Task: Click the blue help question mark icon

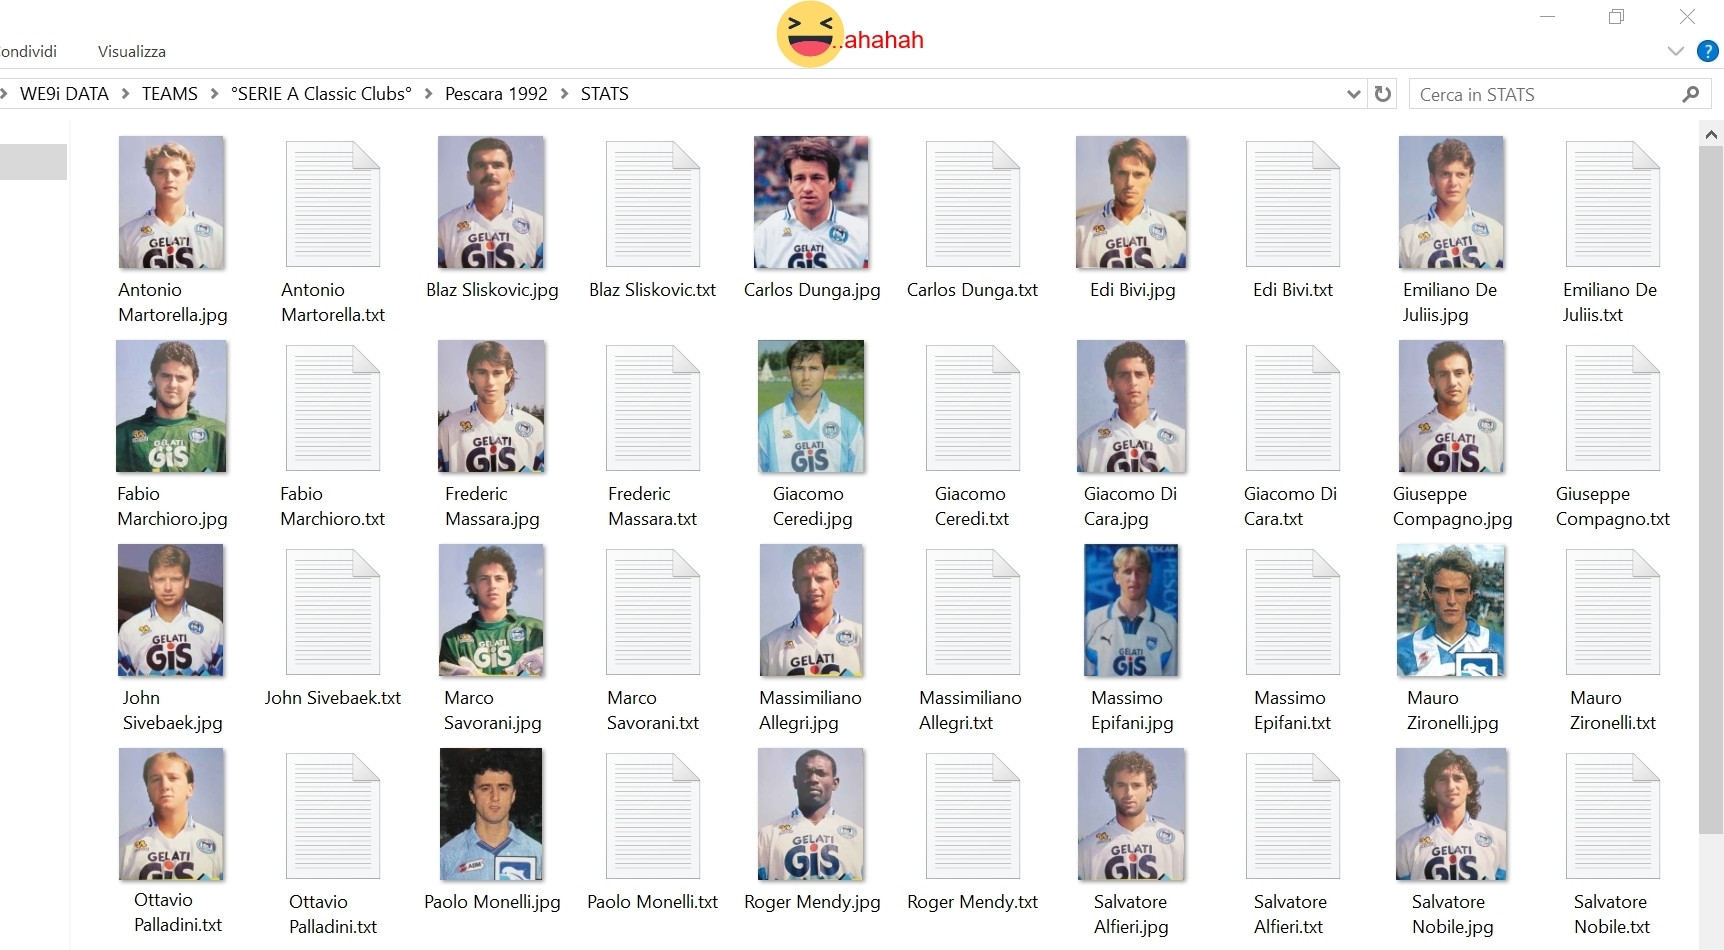Action: coord(1708,51)
